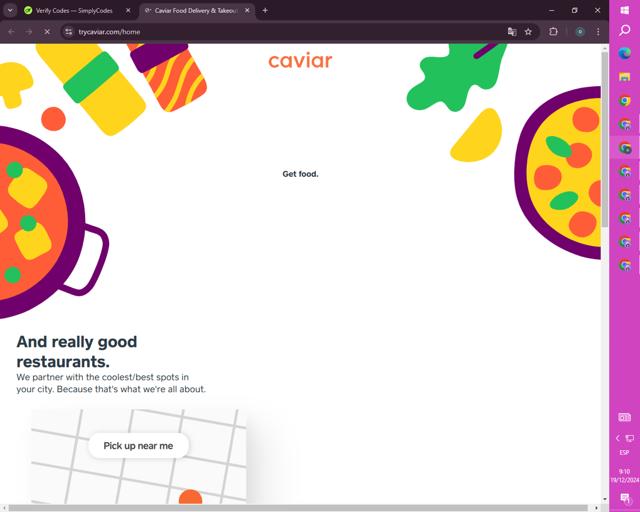Click the map thumbnail image
Viewport: 640px width, 512px height.
point(139,456)
